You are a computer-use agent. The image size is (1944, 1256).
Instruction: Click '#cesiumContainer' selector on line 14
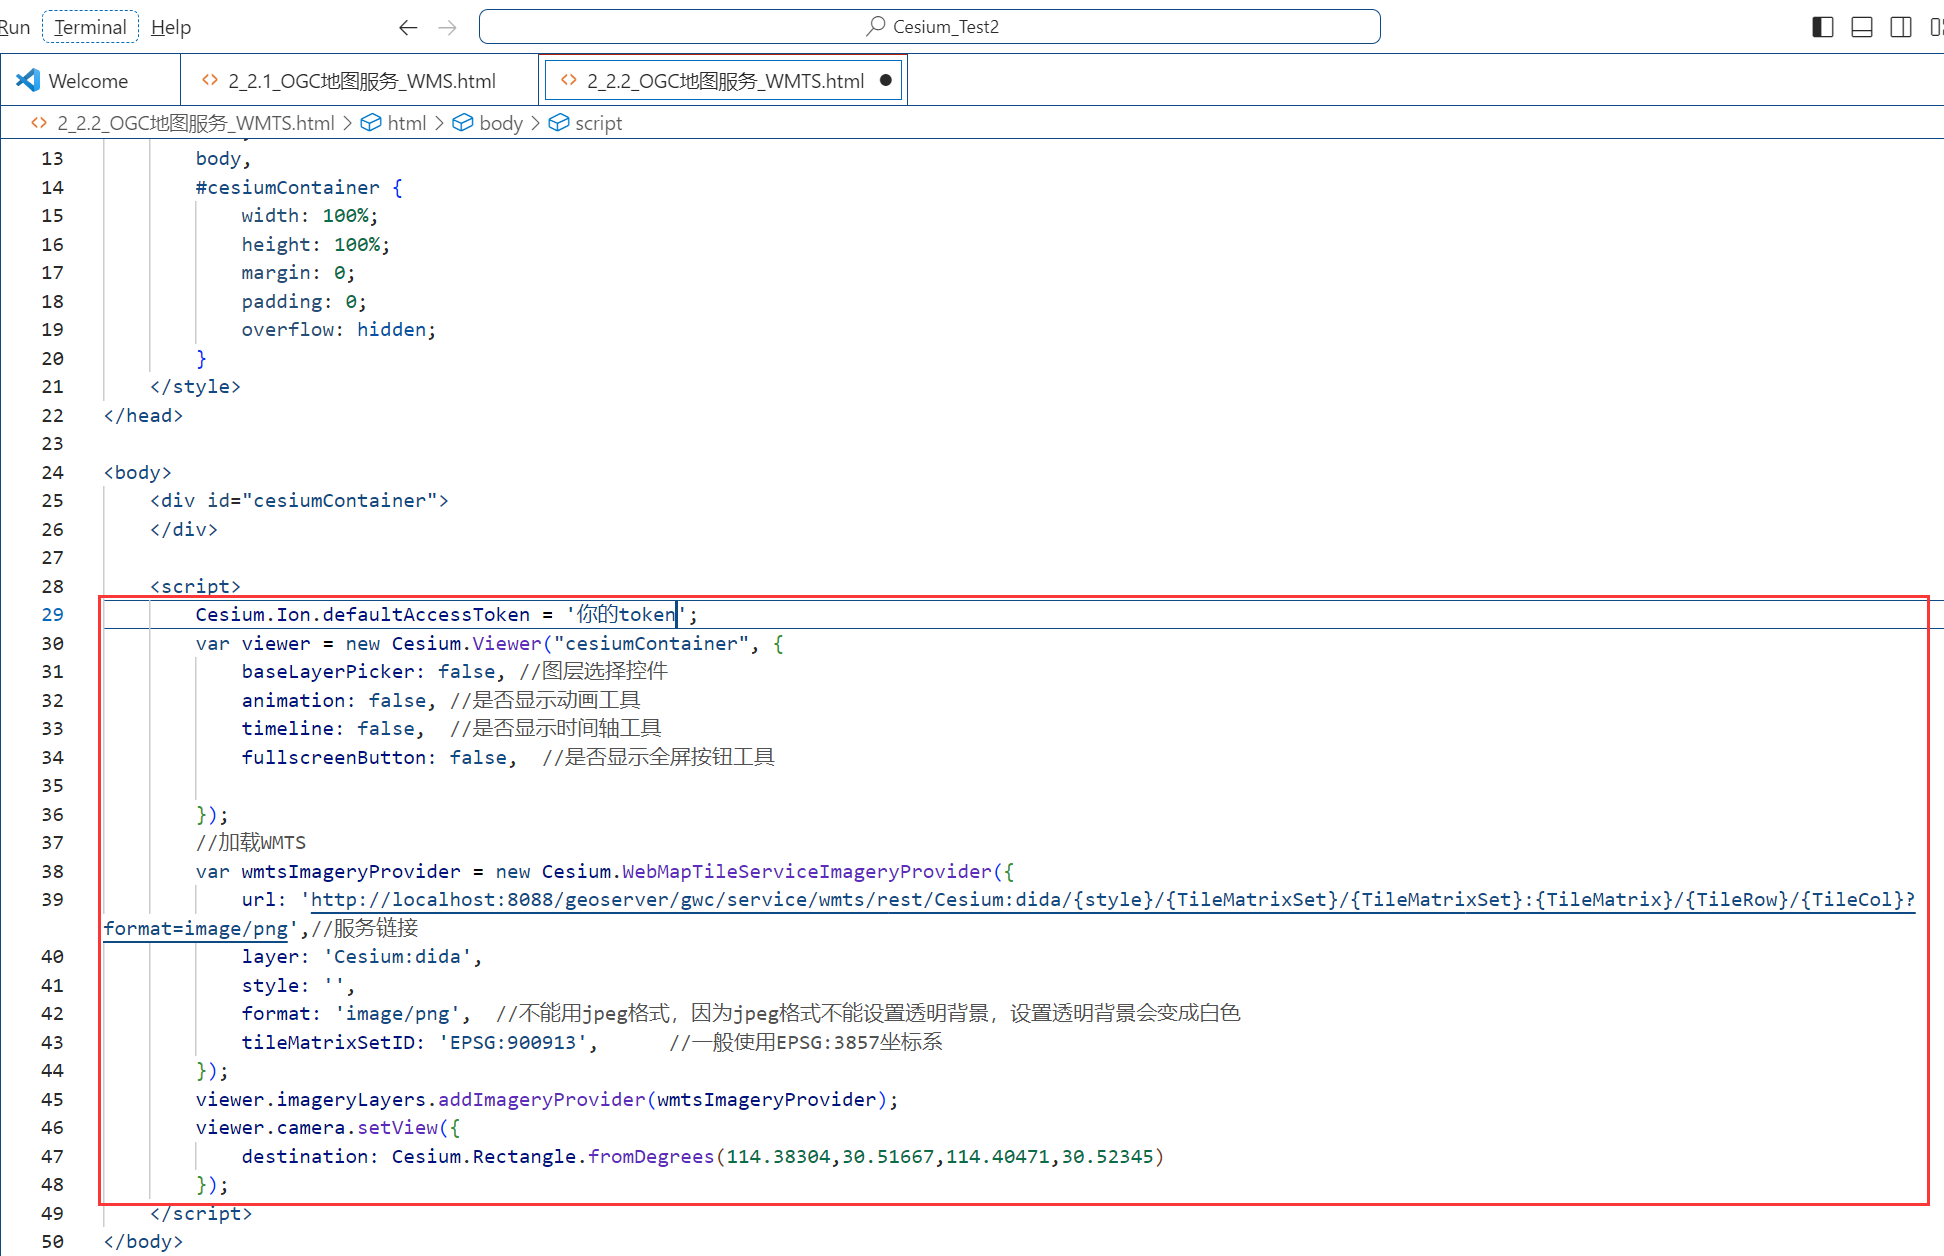tap(287, 188)
